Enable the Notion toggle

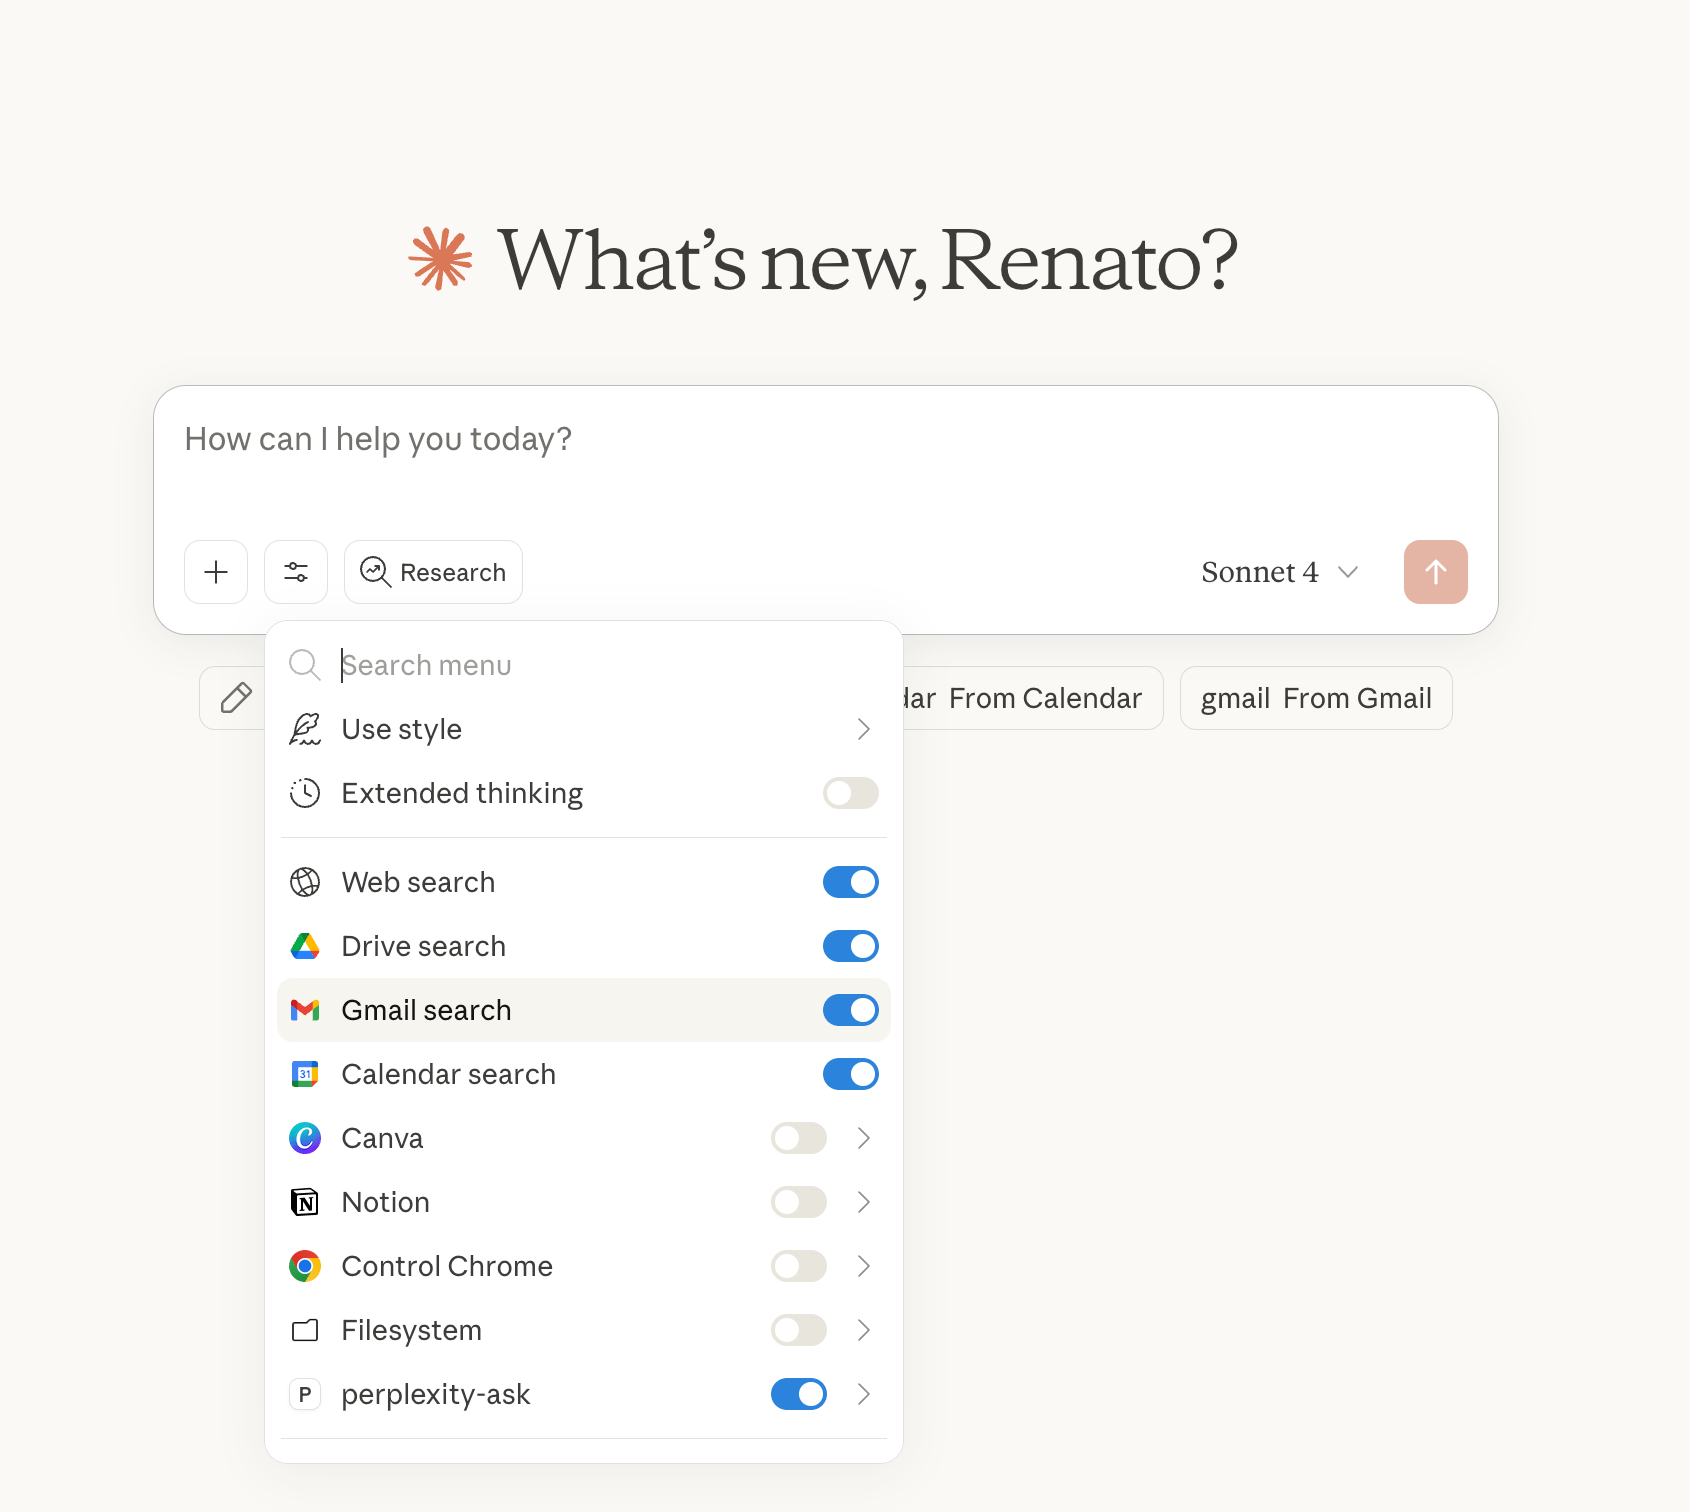[799, 1202]
